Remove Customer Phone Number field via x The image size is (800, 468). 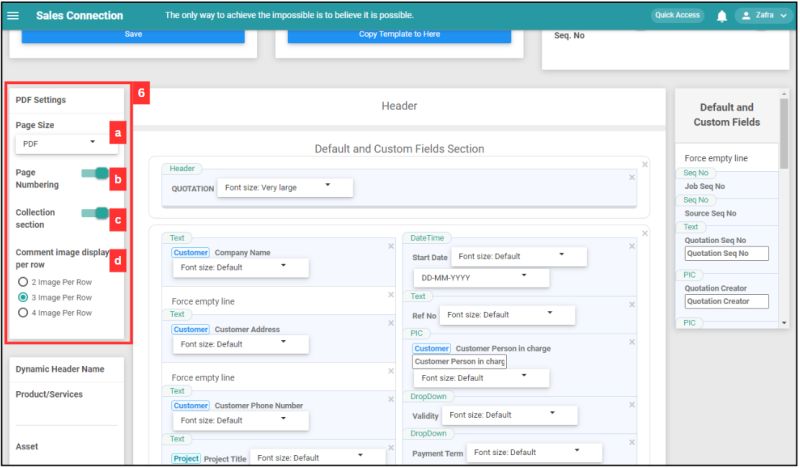pos(391,399)
